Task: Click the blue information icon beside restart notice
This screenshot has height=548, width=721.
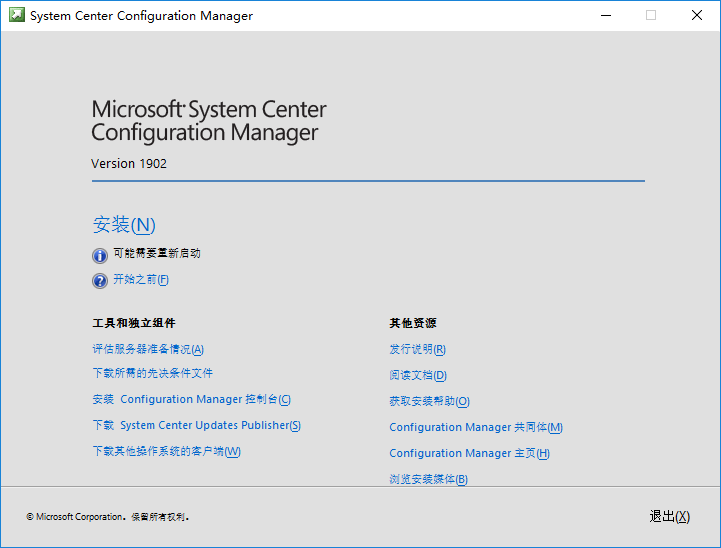Action: coord(100,255)
